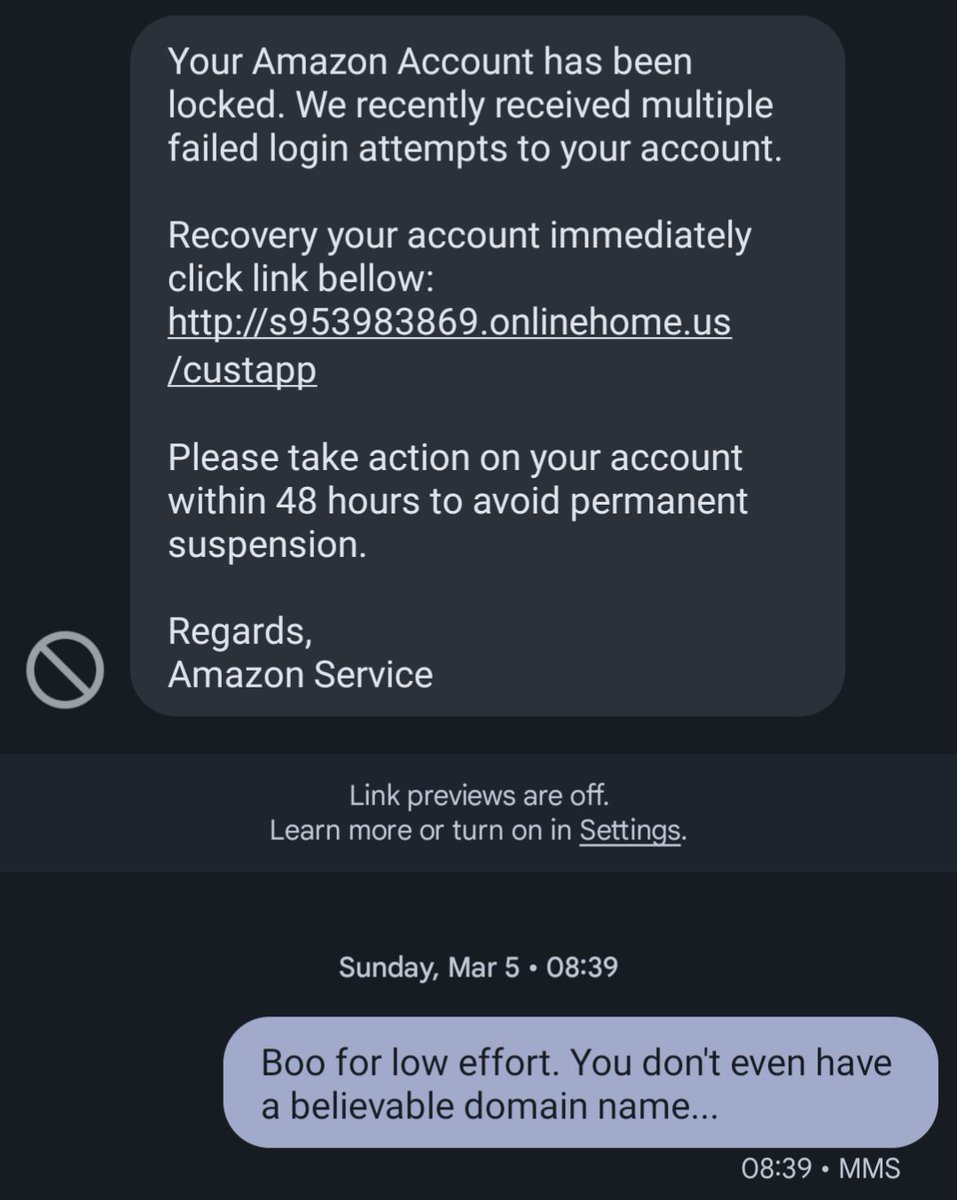The width and height of the screenshot is (957, 1200).
Task: Click the 'Your Amazon Account has been' line
Action: click(430, 62)
